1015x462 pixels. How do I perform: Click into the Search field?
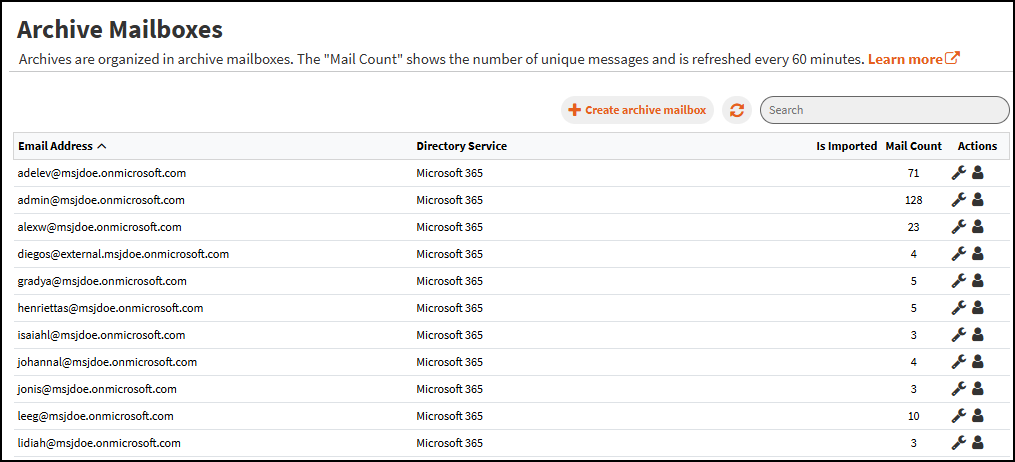884,110
